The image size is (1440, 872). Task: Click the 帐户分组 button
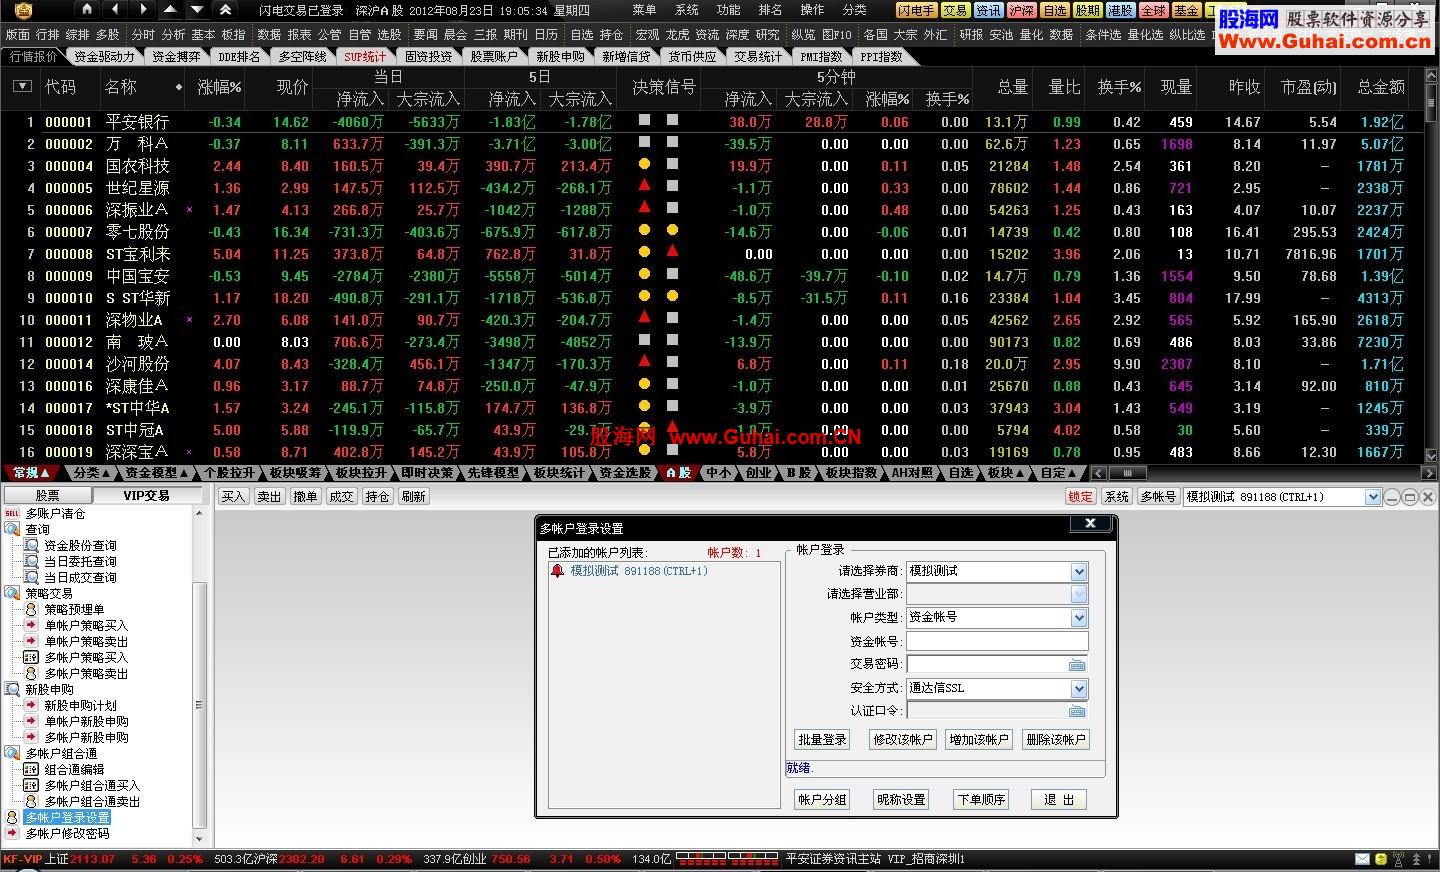point(822,800)
